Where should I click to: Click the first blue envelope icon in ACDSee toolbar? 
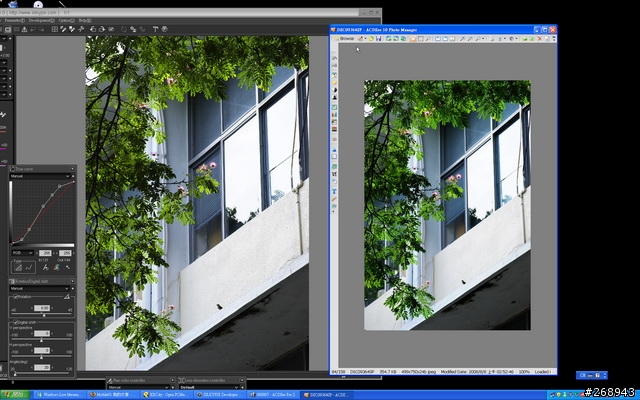coord(438,39)
